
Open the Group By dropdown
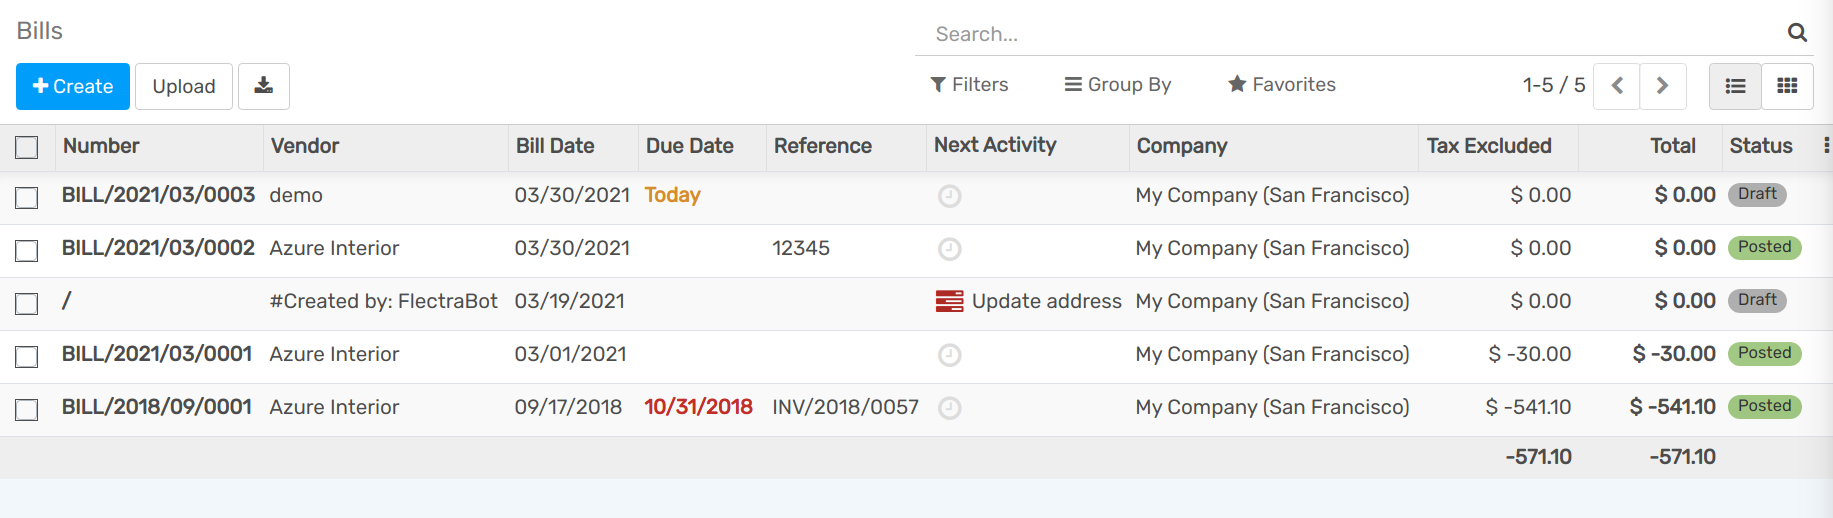(1117, 85)
